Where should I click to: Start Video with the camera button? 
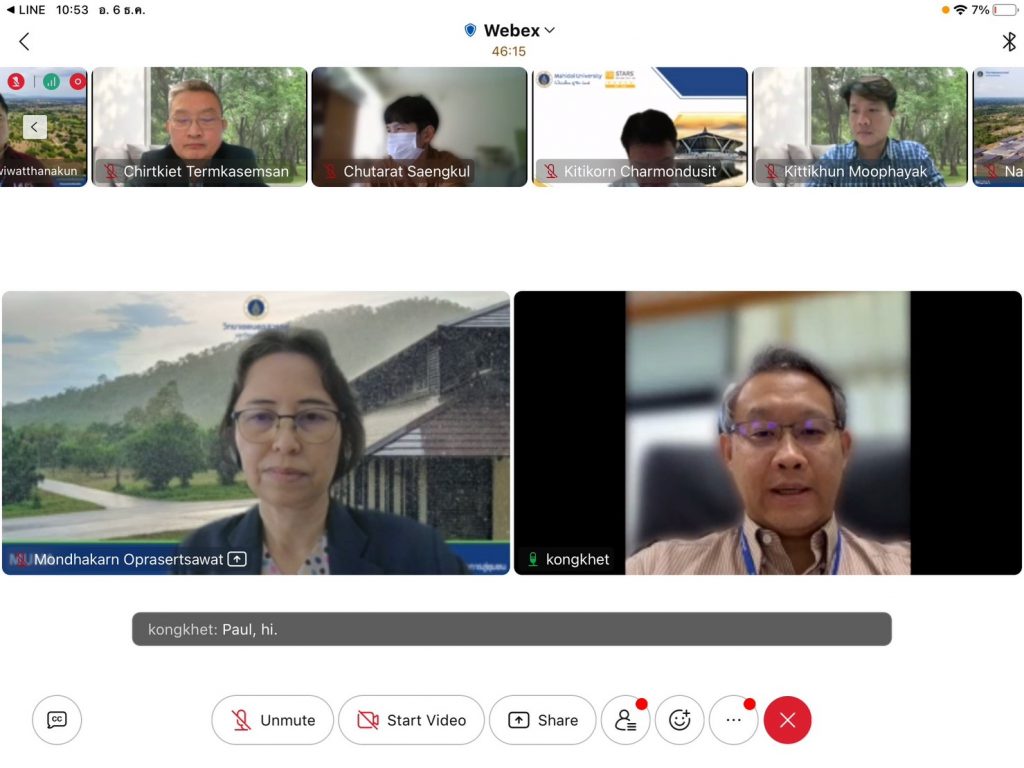411,720
